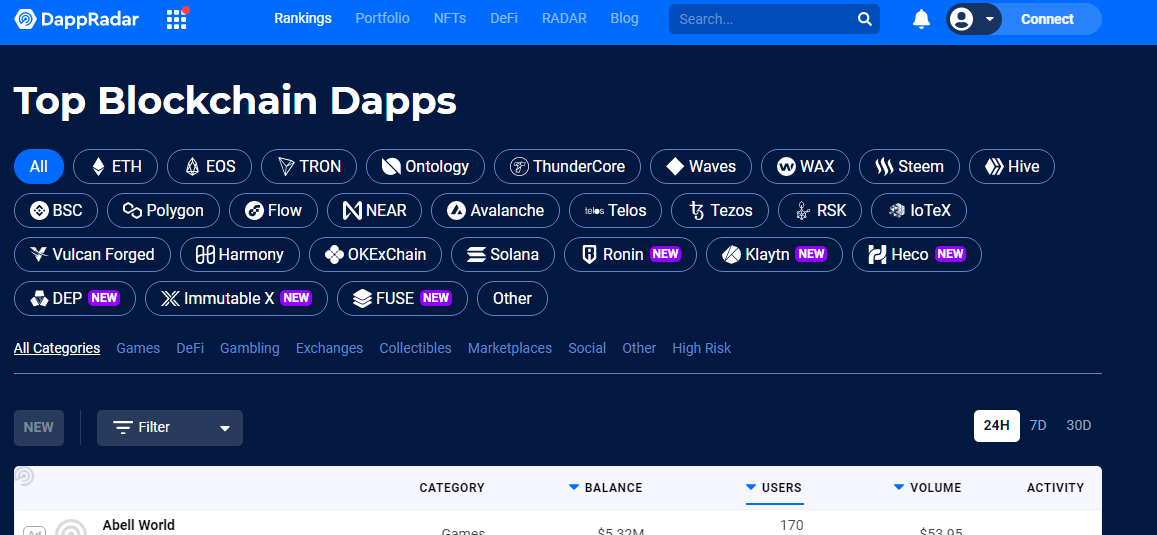
Task: Click the DEP chain icon
Action: click(39, 299)
